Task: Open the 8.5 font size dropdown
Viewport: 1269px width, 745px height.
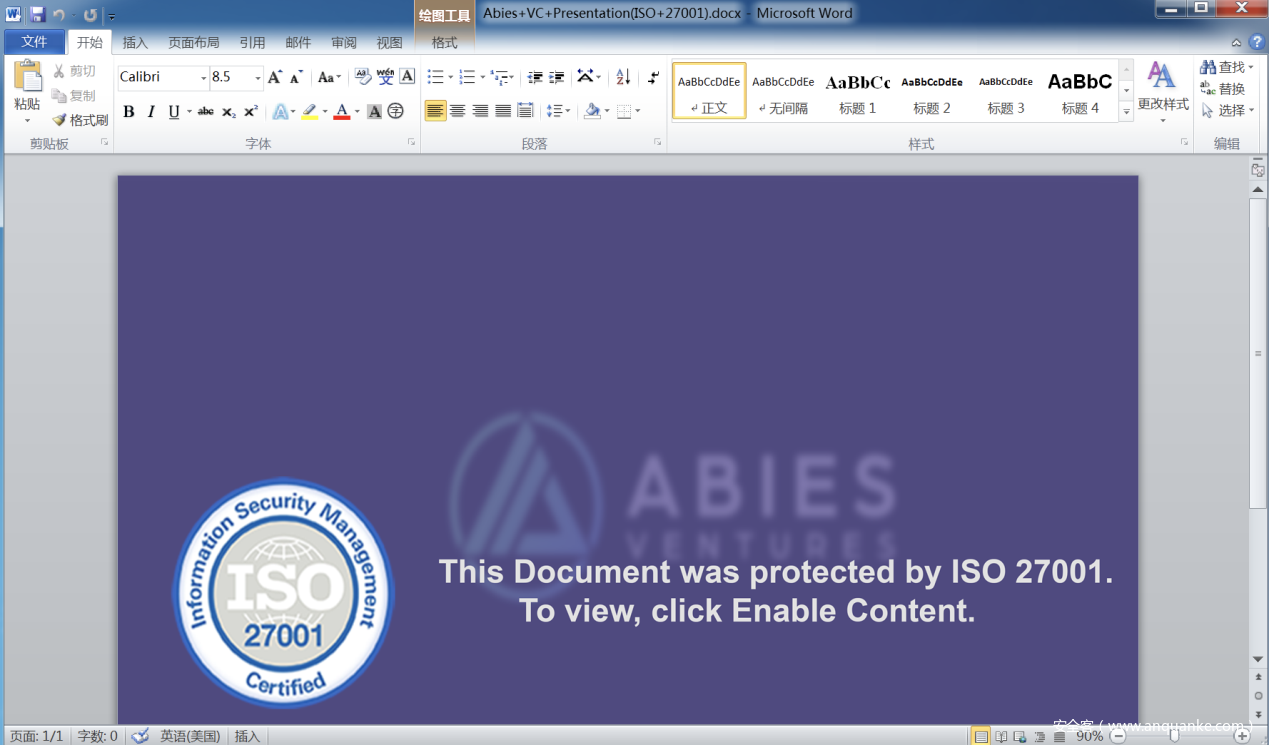Action: (x=258, y=78)
